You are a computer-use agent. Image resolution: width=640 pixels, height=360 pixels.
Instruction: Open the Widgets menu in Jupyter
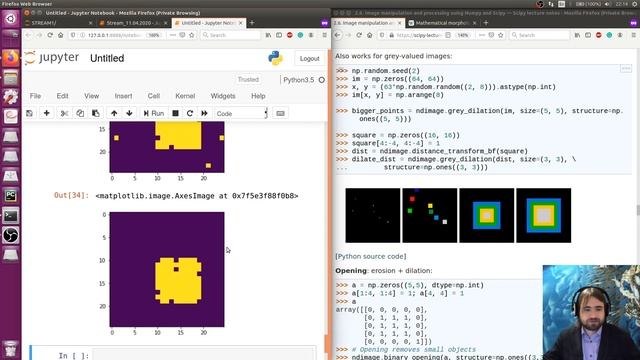pos(223,96)
